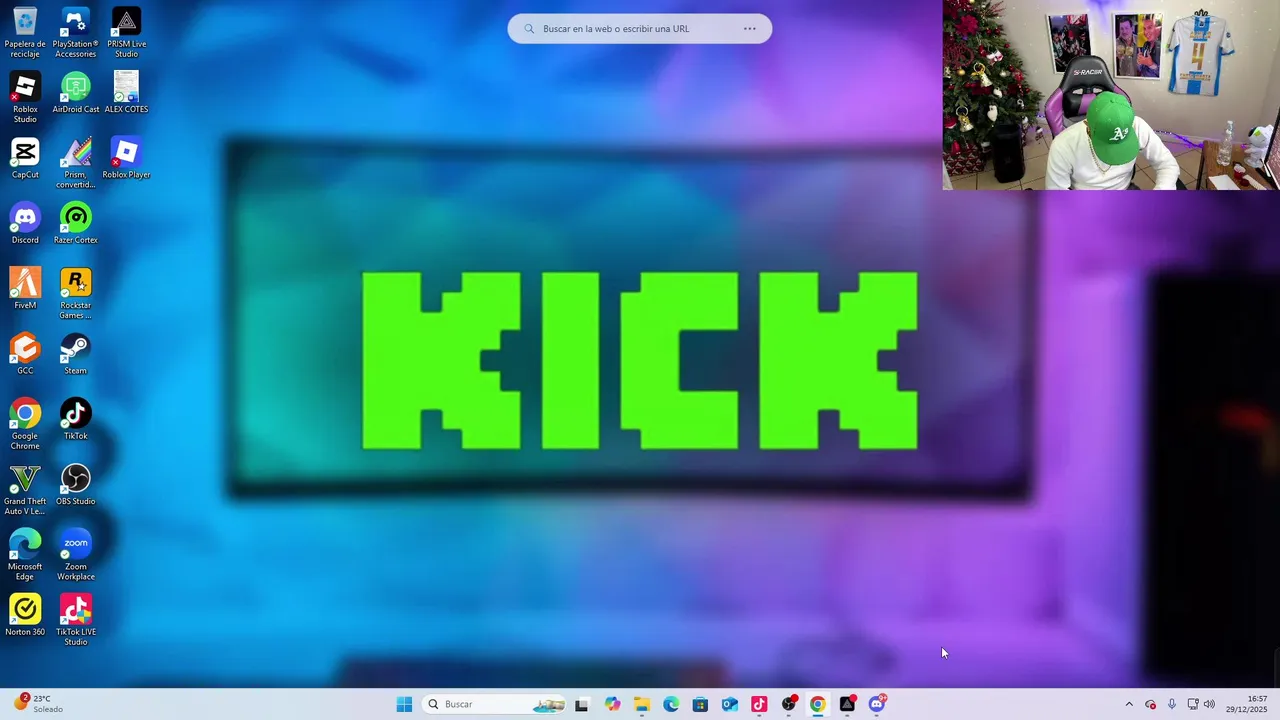Viewport: 1280px width, 720px height.
Task: Select Roblox Studio desktop icon
Action: click(25, 98)
